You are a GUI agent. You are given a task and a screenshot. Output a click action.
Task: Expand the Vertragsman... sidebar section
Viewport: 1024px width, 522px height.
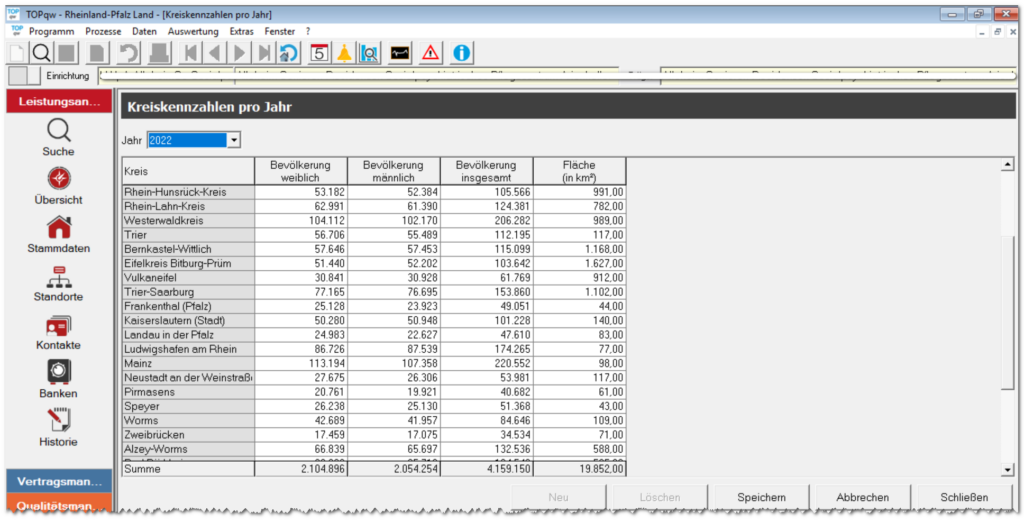coord(58,482)
